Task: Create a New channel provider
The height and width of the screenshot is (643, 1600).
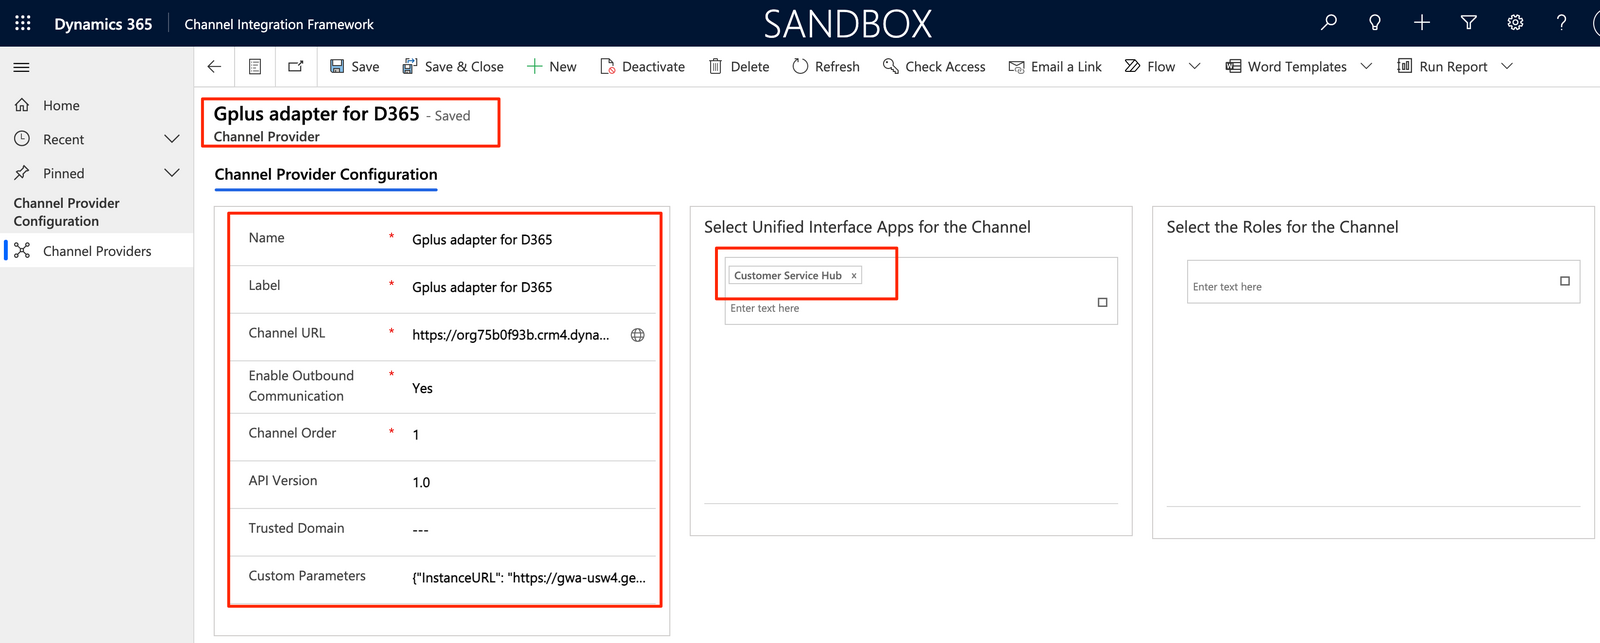Action: (x=552, y=66)
